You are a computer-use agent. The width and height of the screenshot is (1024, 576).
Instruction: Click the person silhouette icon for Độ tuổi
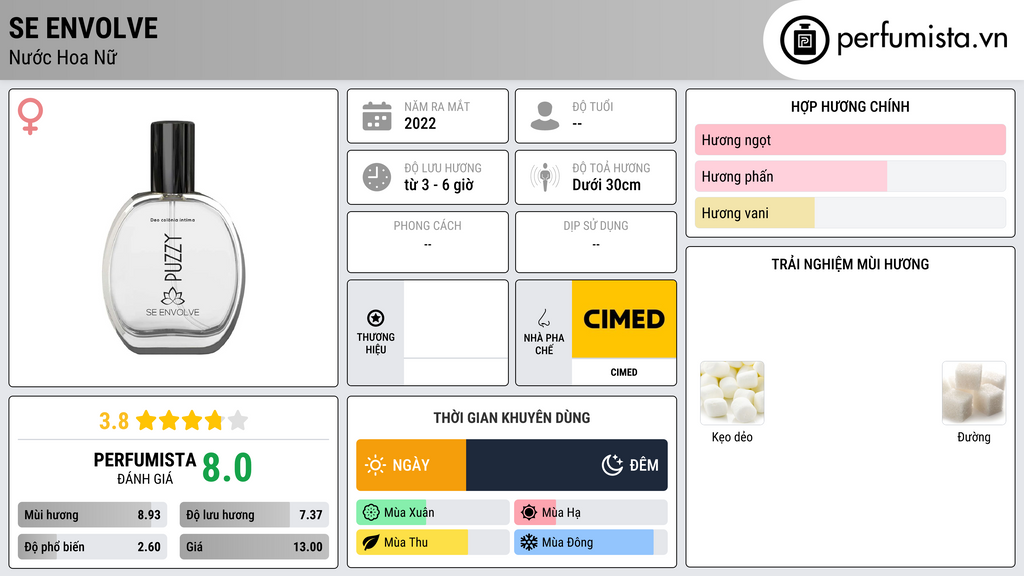pos(545,116)
